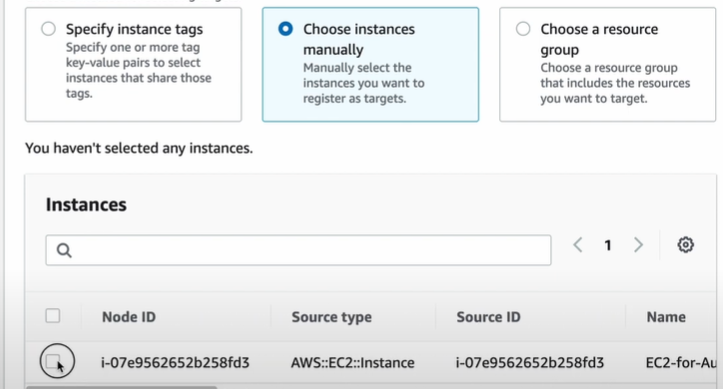Sort by the Source type column header
This screenshot has width=723, height=389.
pyautogui.click(x=332, y=317)
